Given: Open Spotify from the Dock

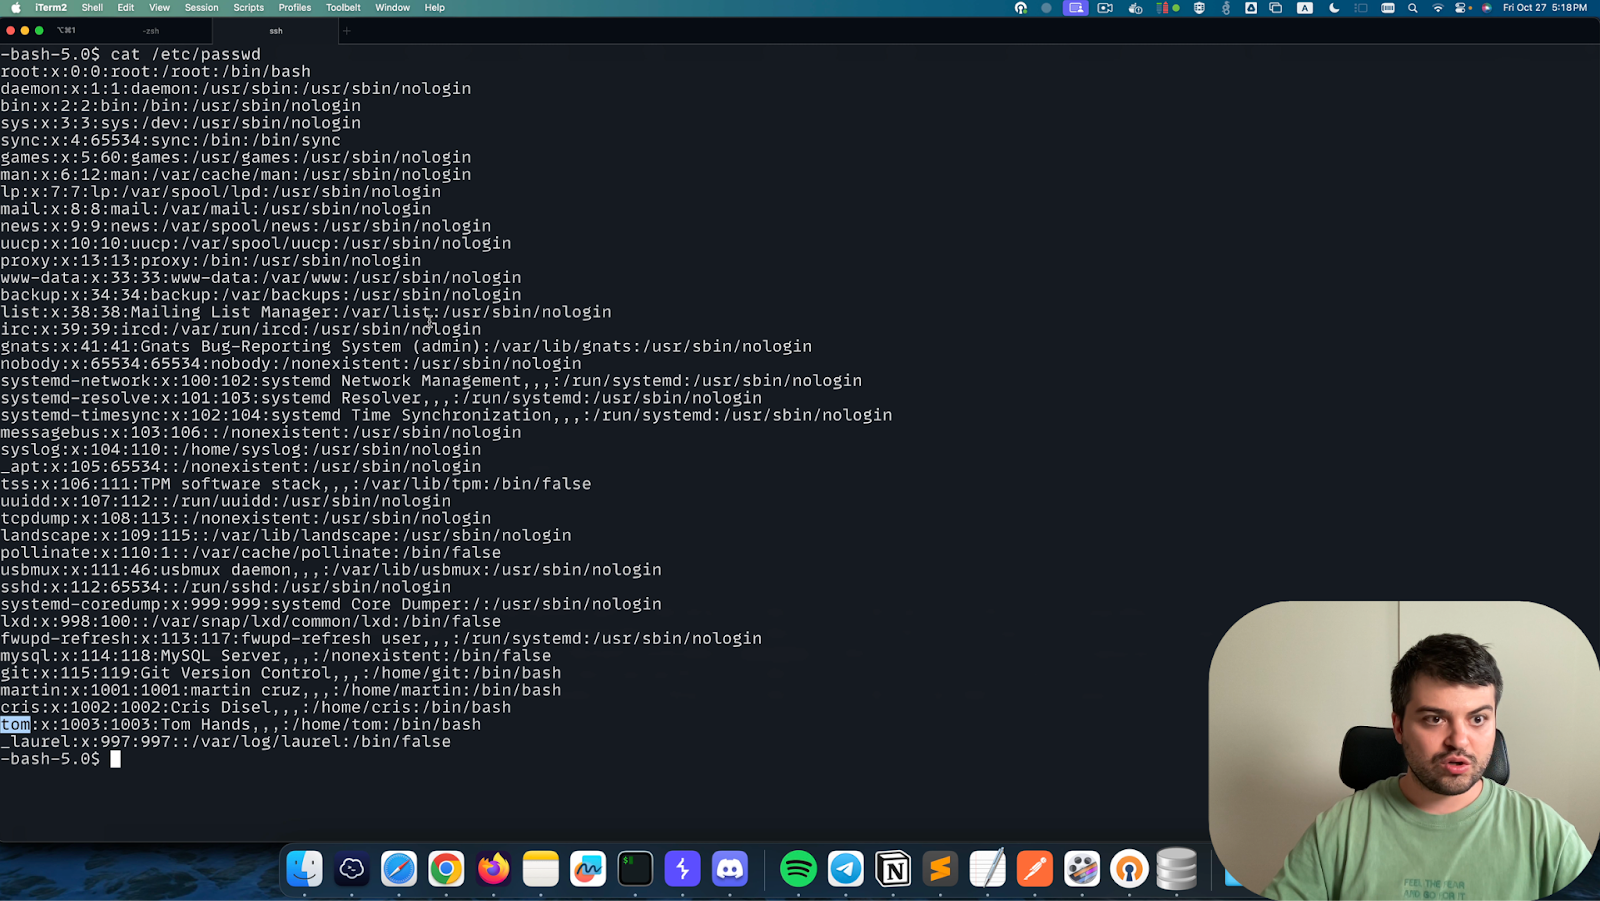Looking at the screenshot, I should pyautogui.click(x=798, y=868).
